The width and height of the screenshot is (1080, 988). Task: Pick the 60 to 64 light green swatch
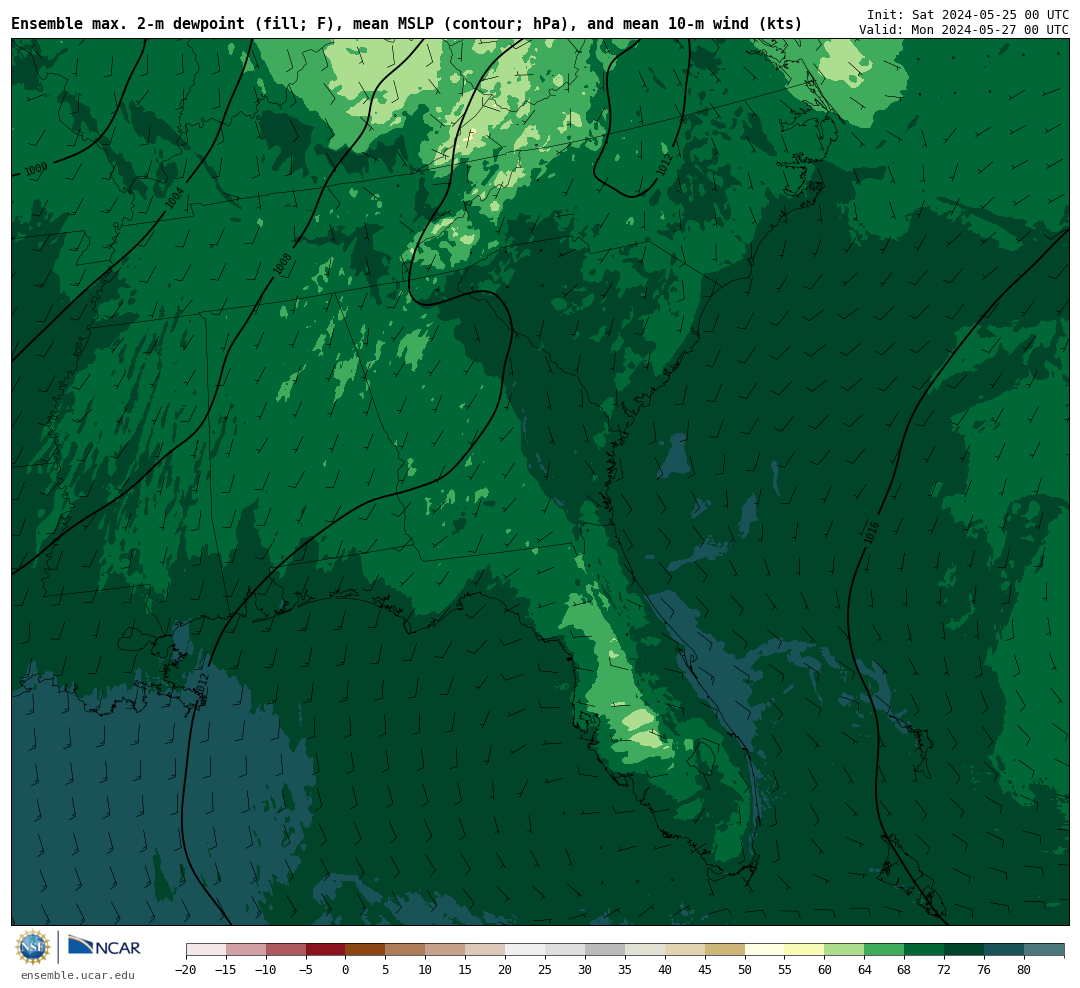845,950
